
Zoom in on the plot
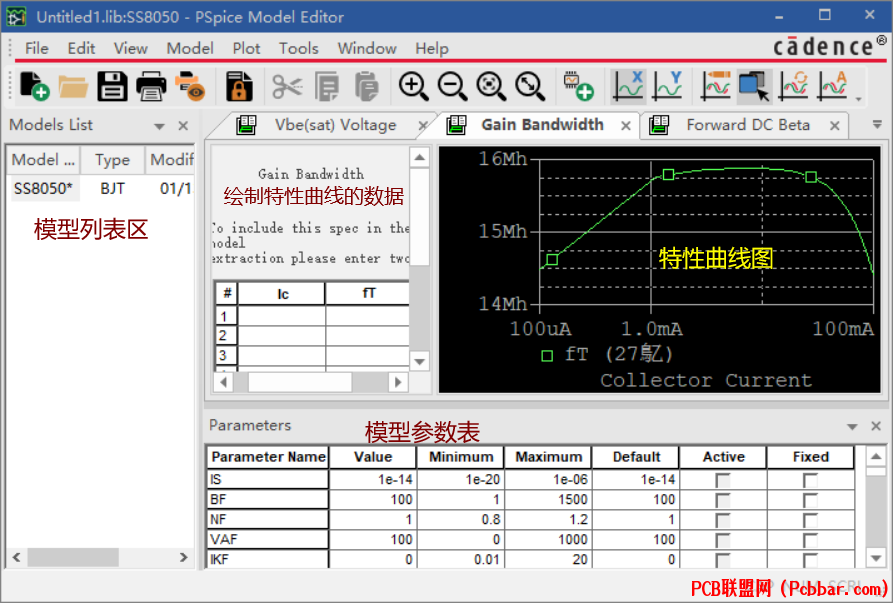click(413, 87)
